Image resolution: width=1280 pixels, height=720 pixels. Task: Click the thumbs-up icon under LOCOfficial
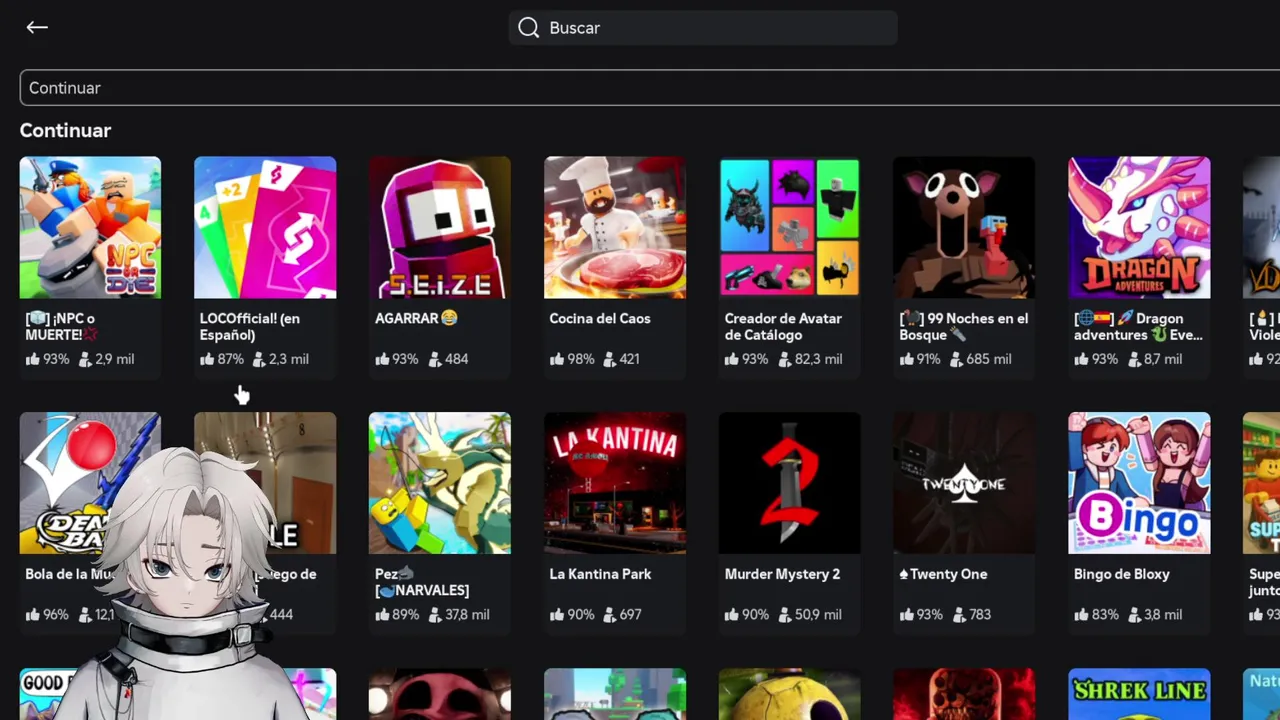click(207, 359)
